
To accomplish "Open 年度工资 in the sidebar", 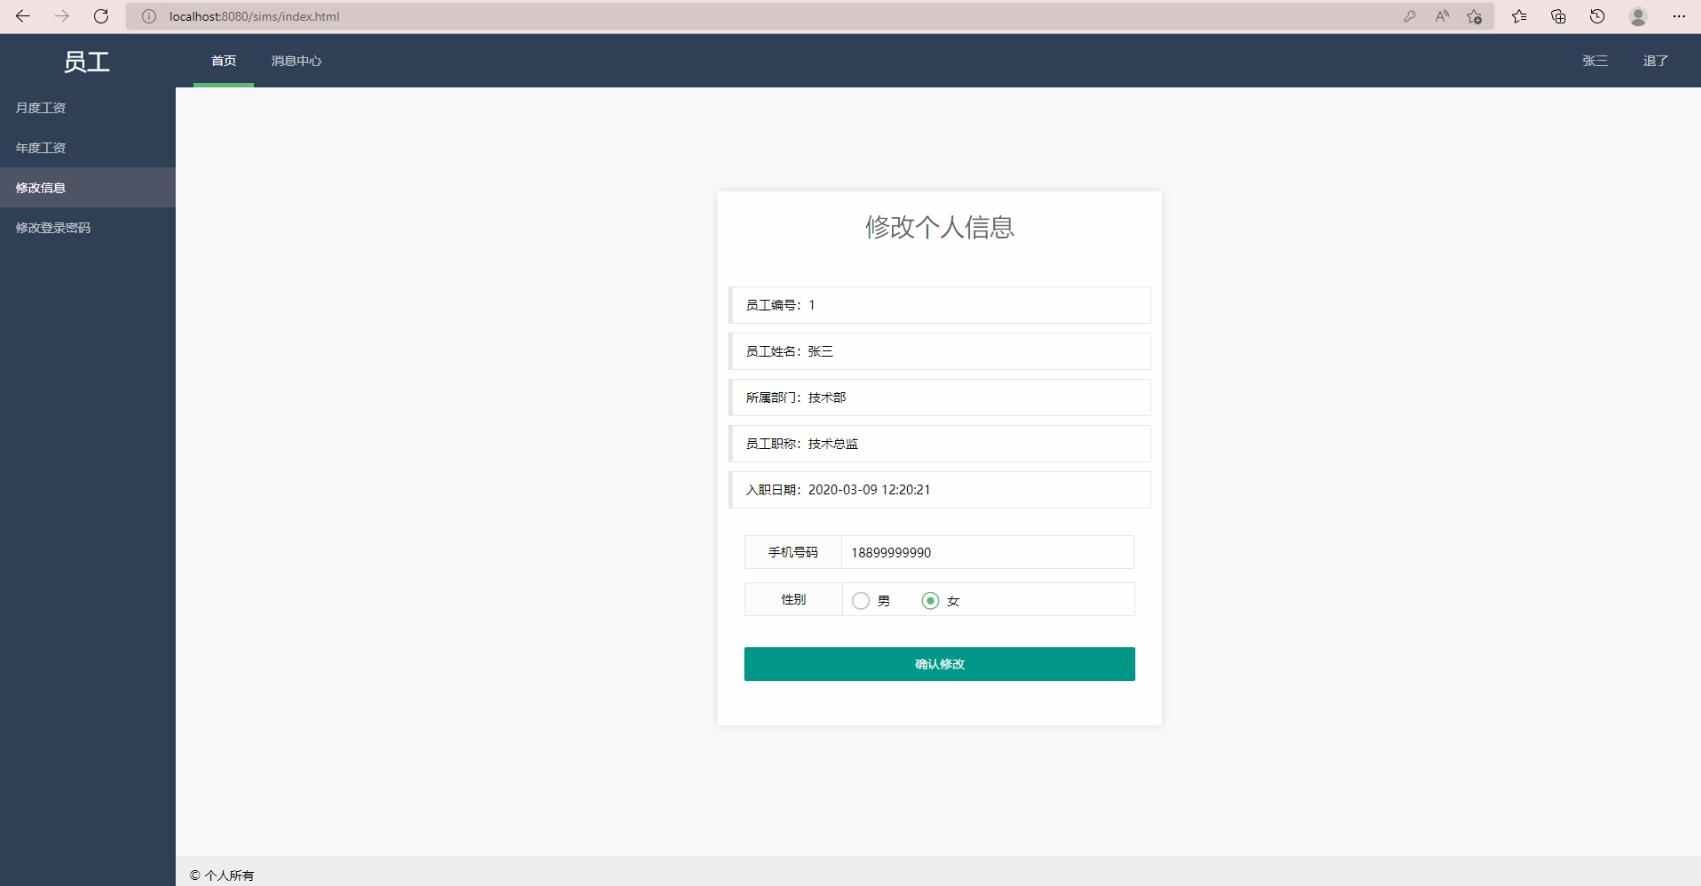I will tap(88, 148).
